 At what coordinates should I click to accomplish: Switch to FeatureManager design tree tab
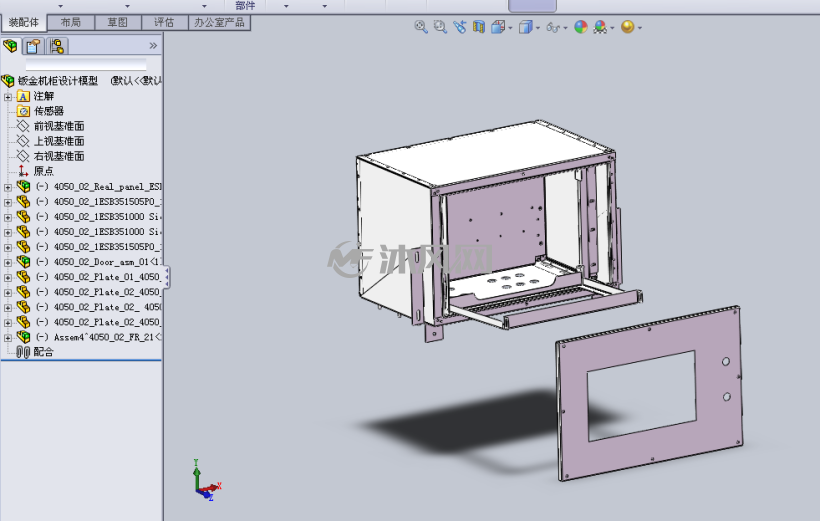pos(10,46)
